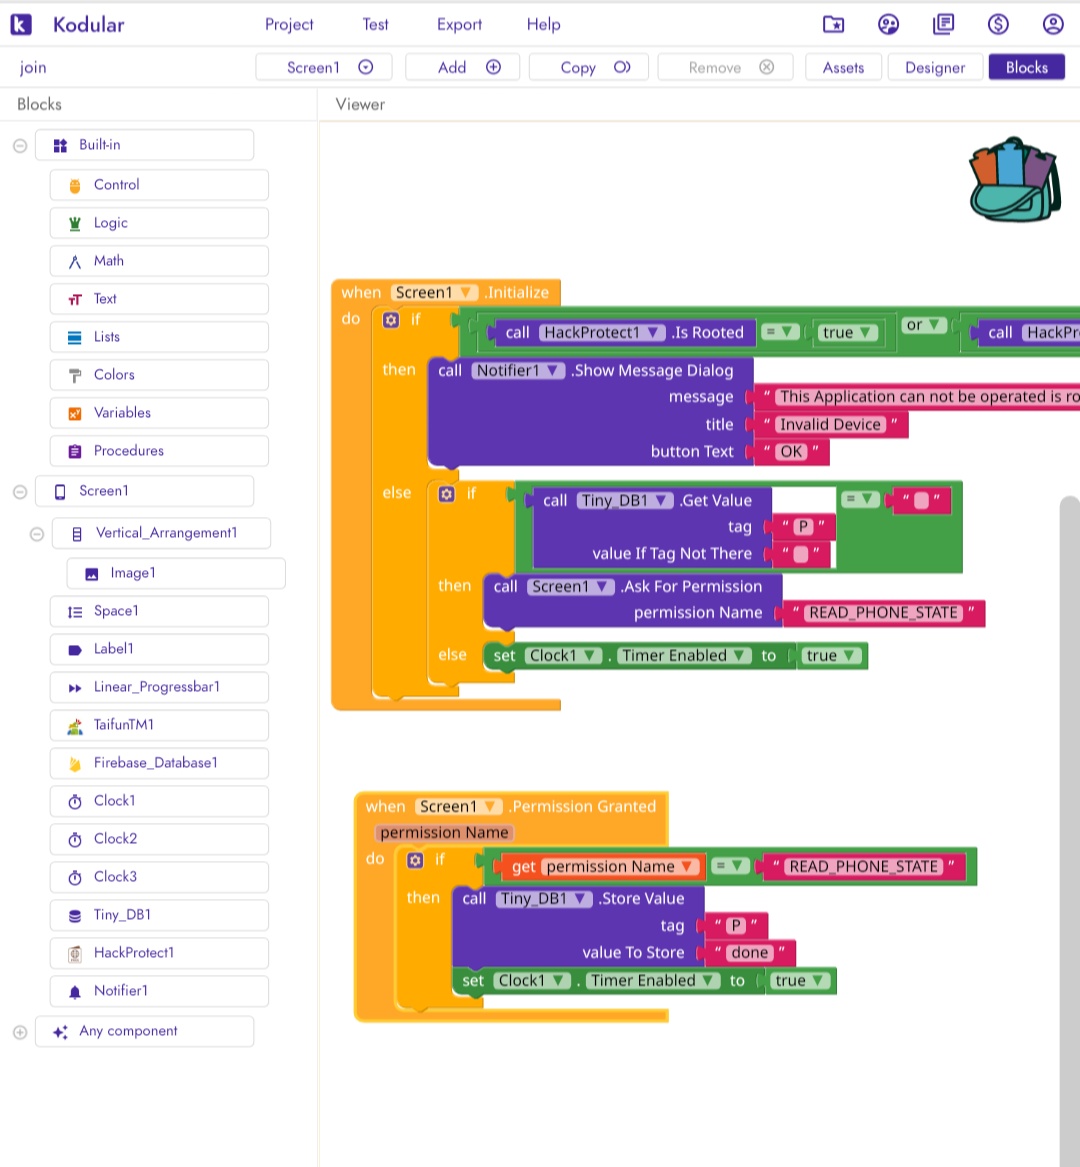Image resolution: width=1080 pixels, height=1167 pixels.
Task: Click the Kodular logo icon
Action: [x=21, y=25]
